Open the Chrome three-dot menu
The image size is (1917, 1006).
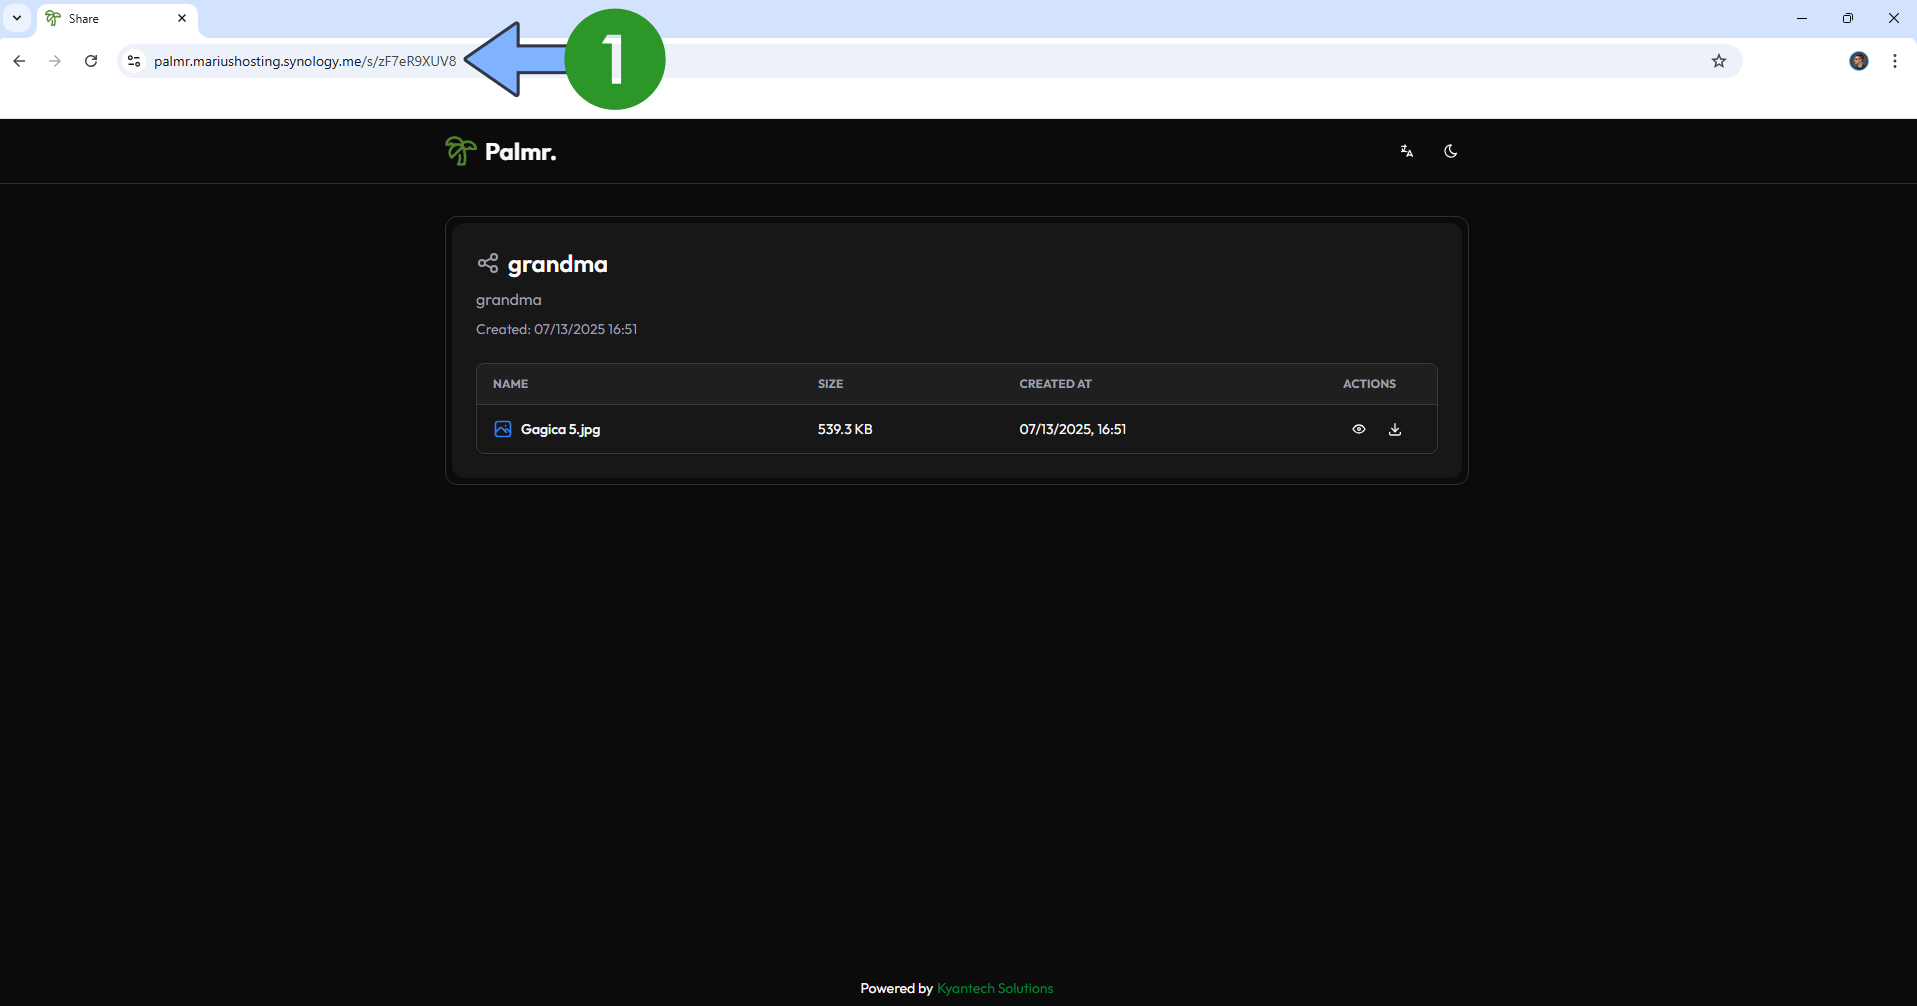[1894, 61]
